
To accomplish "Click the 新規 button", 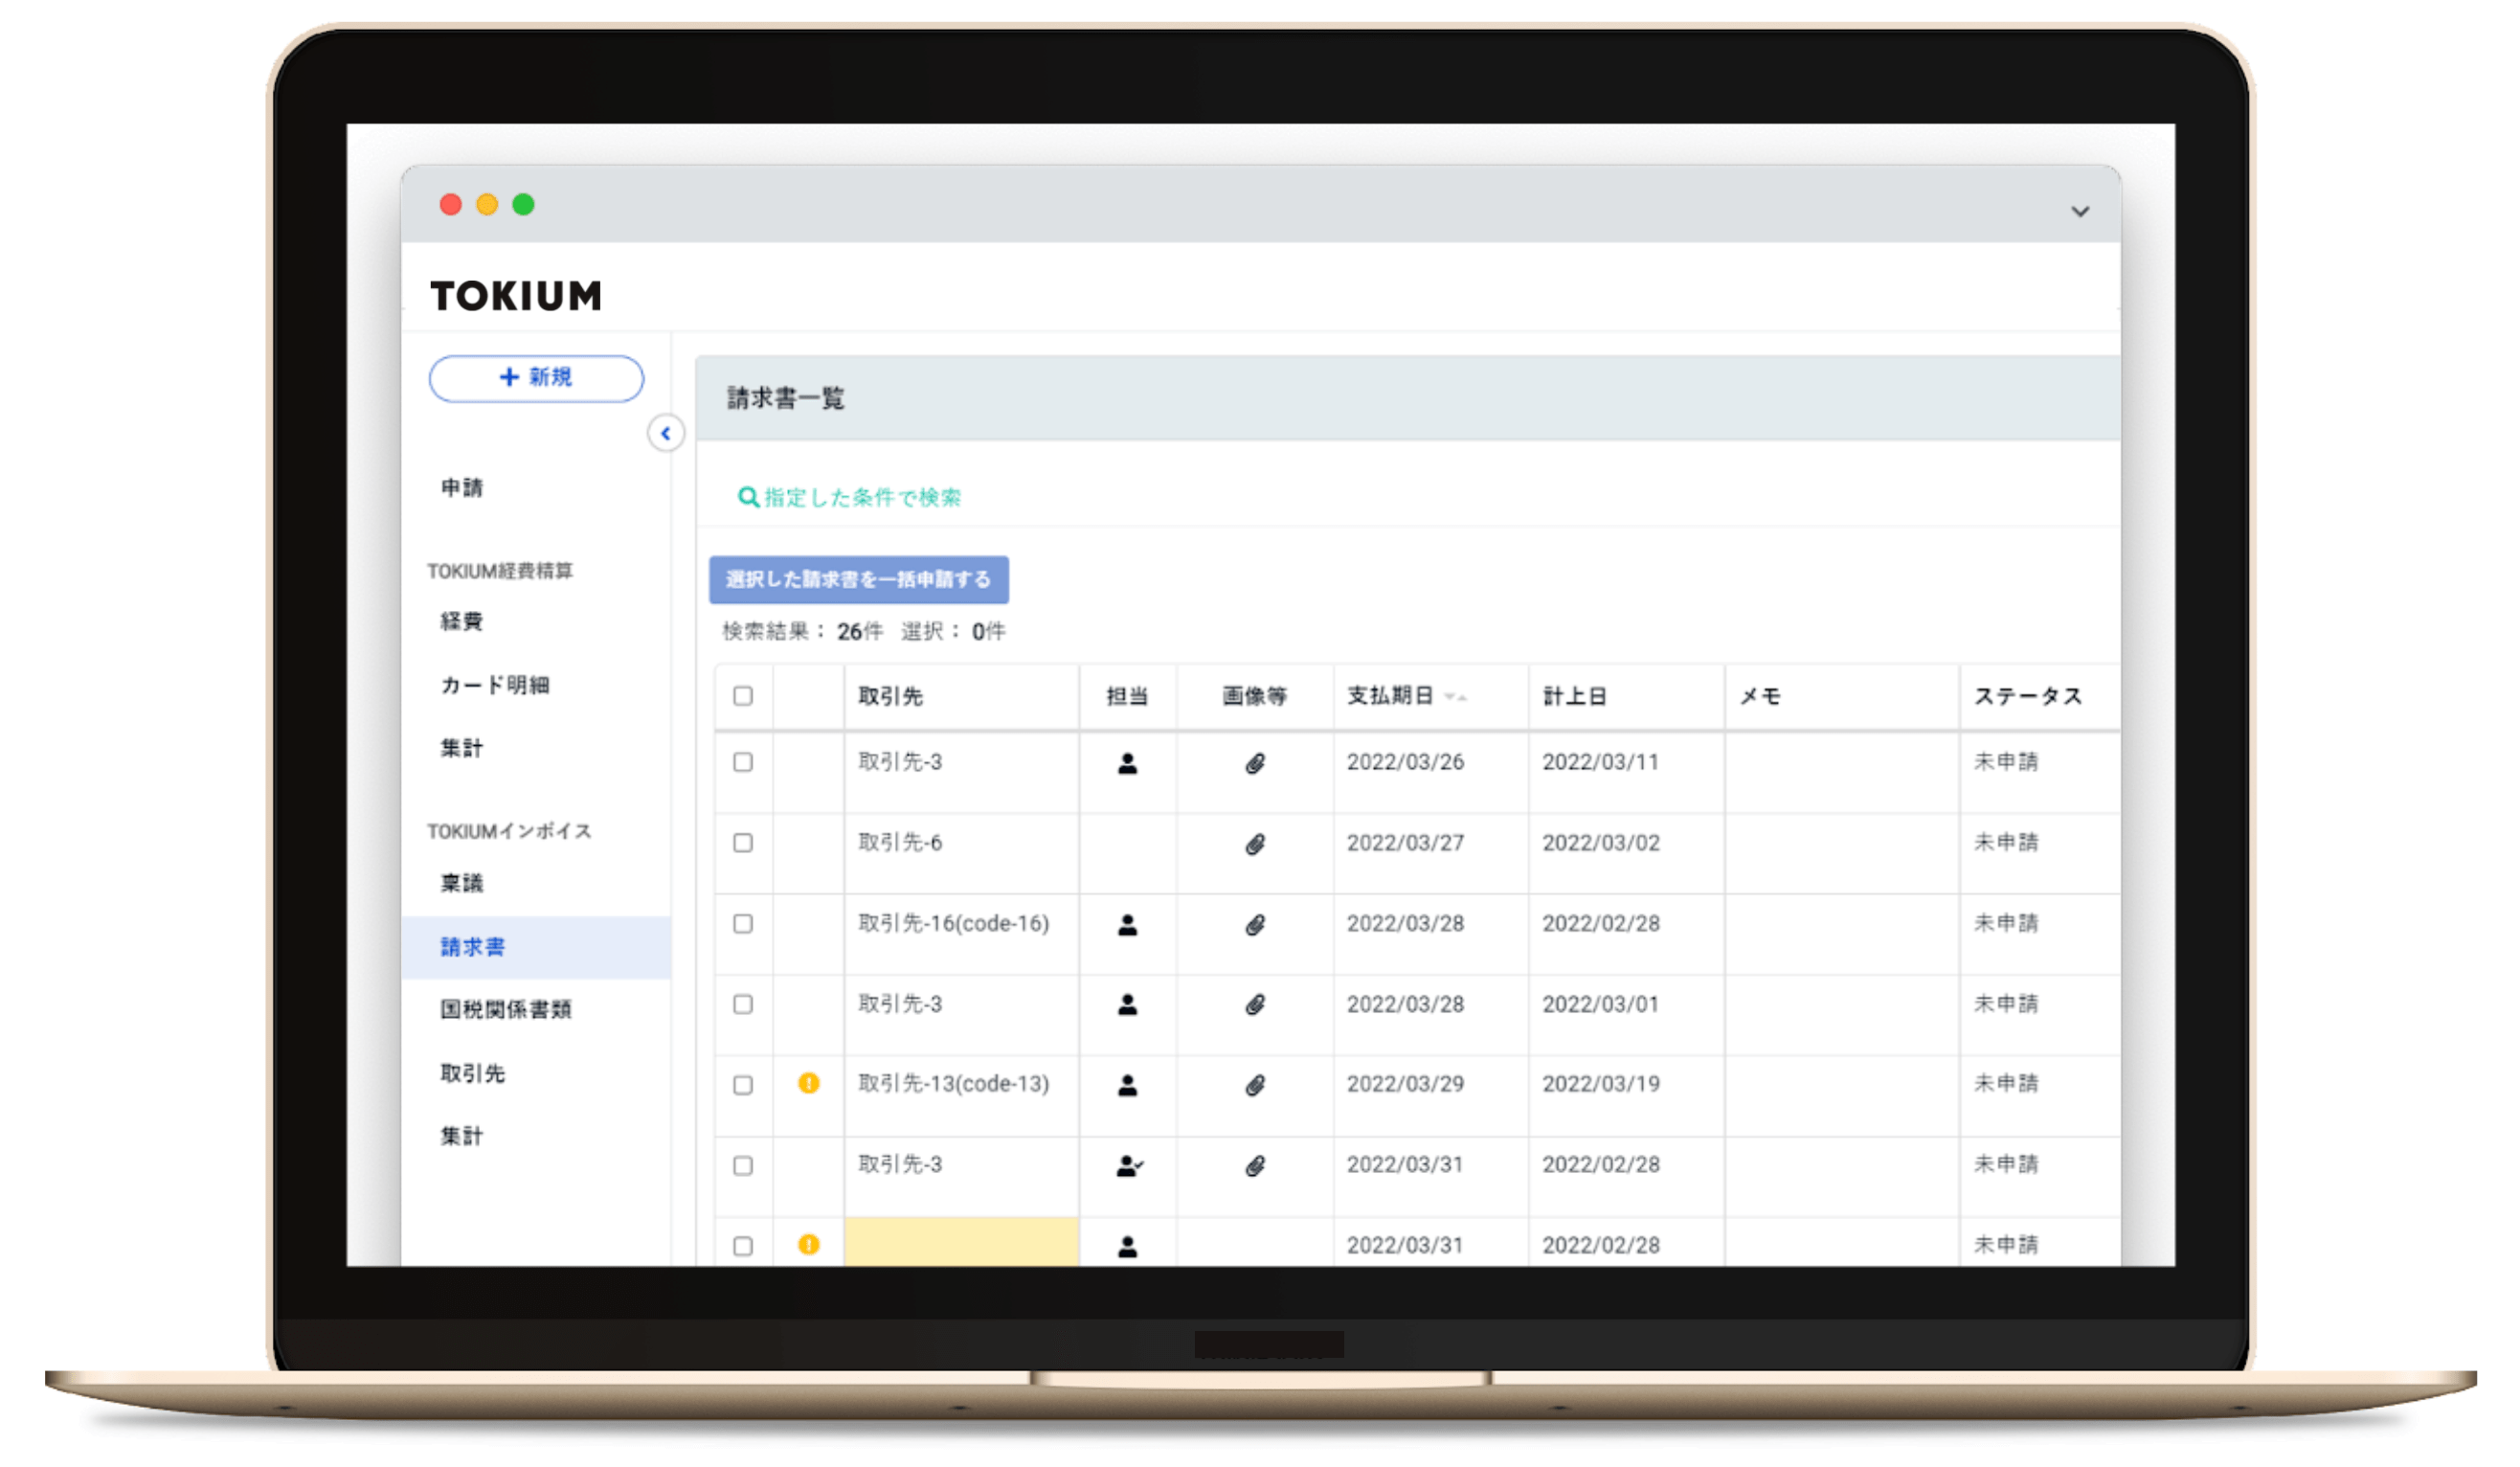I will 536,378.
